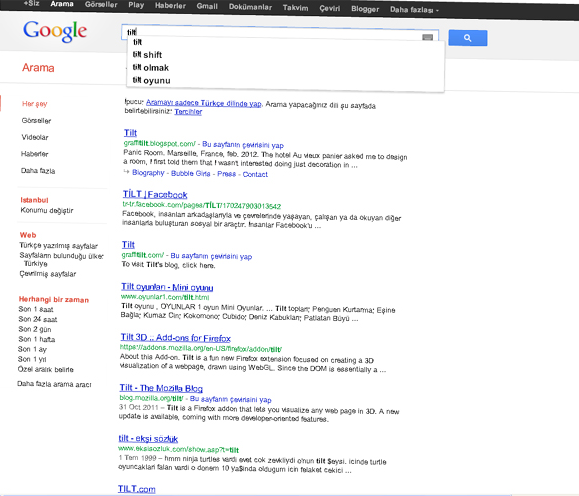Open Çeviri in the top bar
This screenshot has width=579, height=496.
click(329, 8)
